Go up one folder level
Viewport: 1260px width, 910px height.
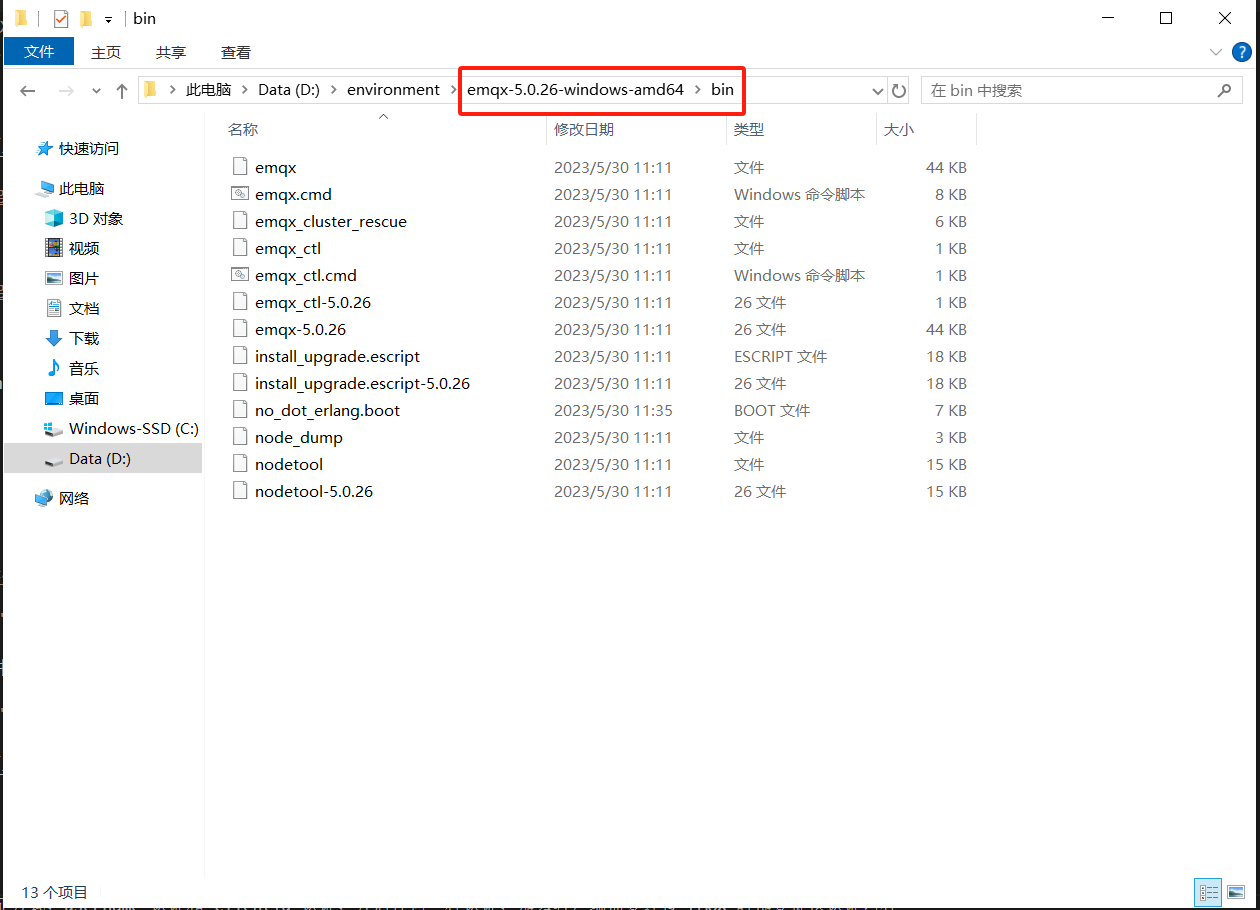click(x=122, y=90)
